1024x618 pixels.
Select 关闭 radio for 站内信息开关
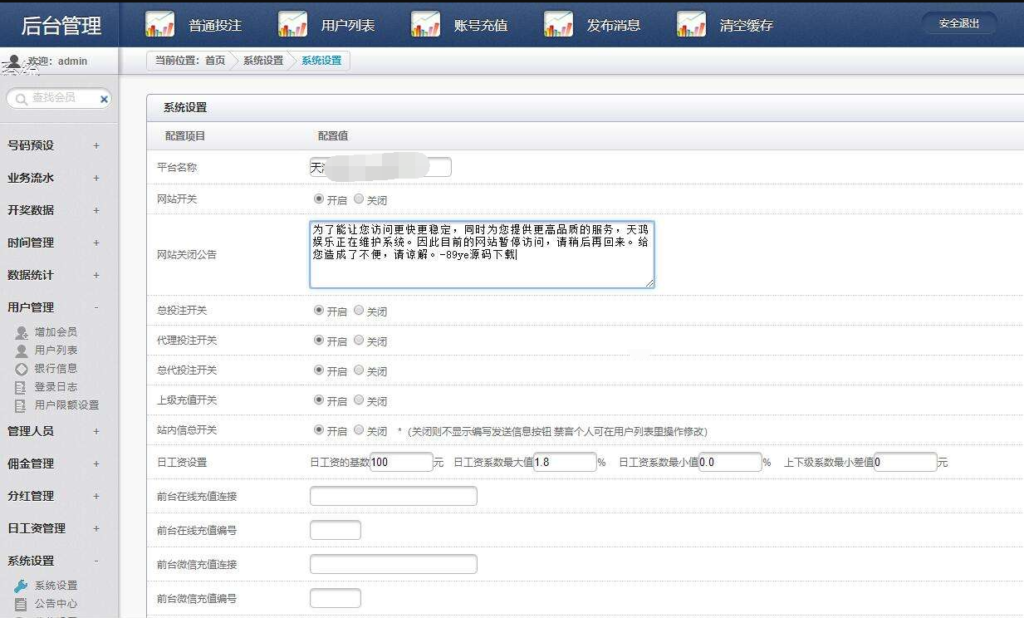click(359, 433)
